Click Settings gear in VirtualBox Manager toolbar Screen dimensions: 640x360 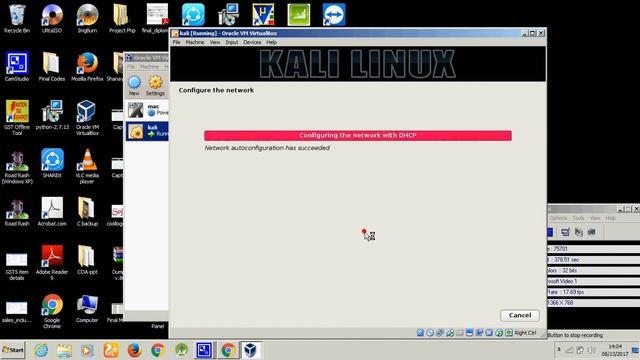point(155,86)
